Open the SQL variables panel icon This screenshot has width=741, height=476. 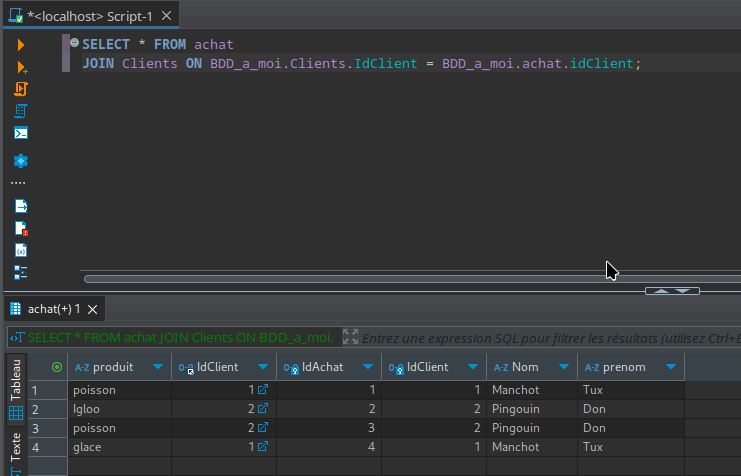[x=21, y=250]
